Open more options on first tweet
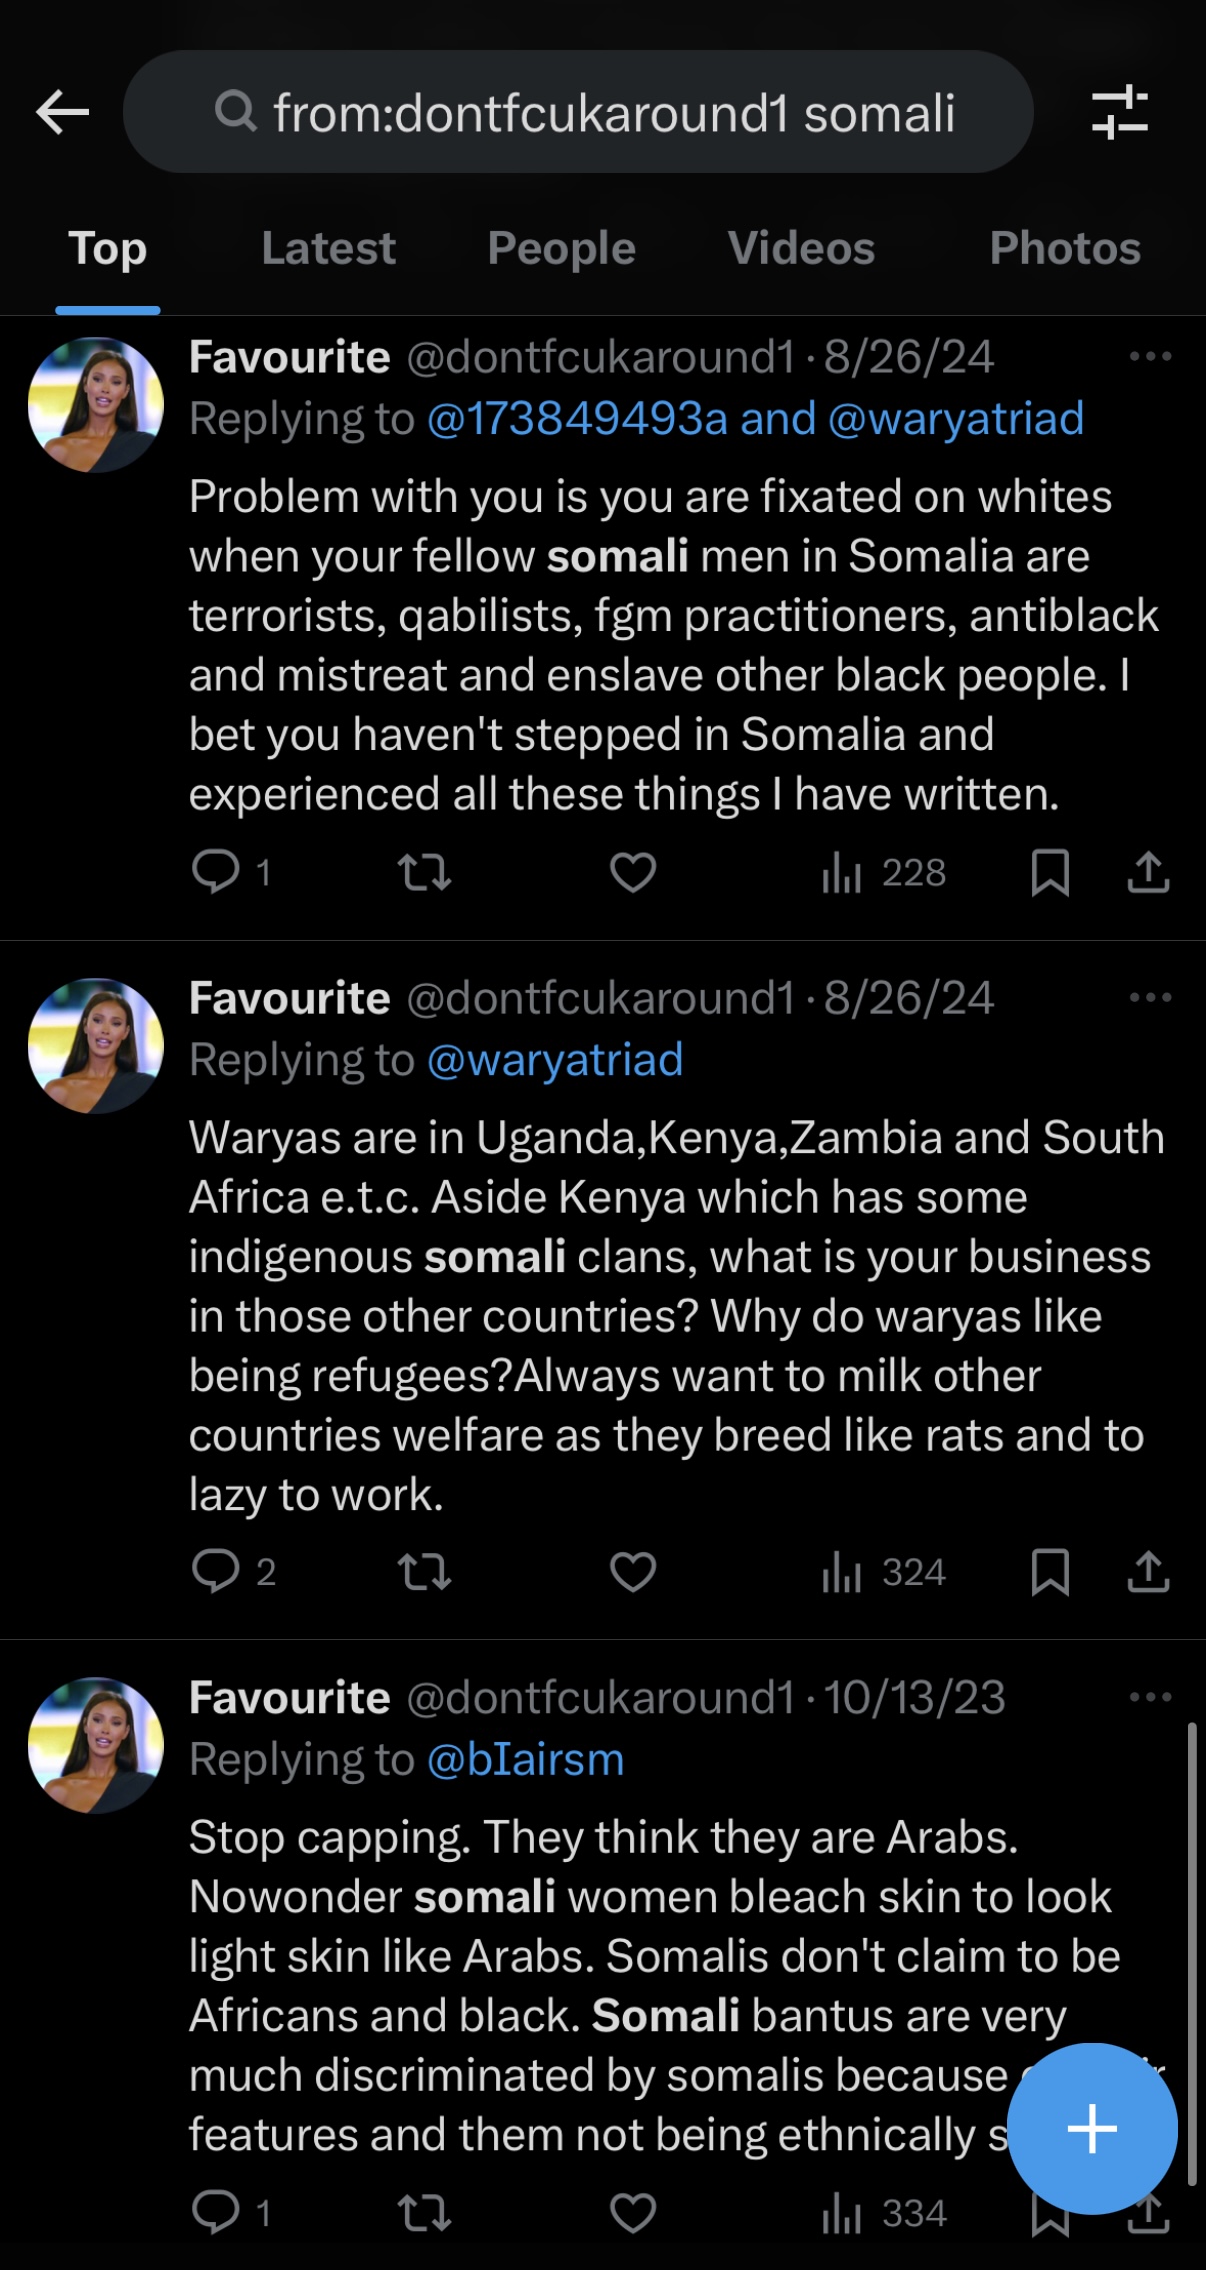 click(x=1150, y=357)
